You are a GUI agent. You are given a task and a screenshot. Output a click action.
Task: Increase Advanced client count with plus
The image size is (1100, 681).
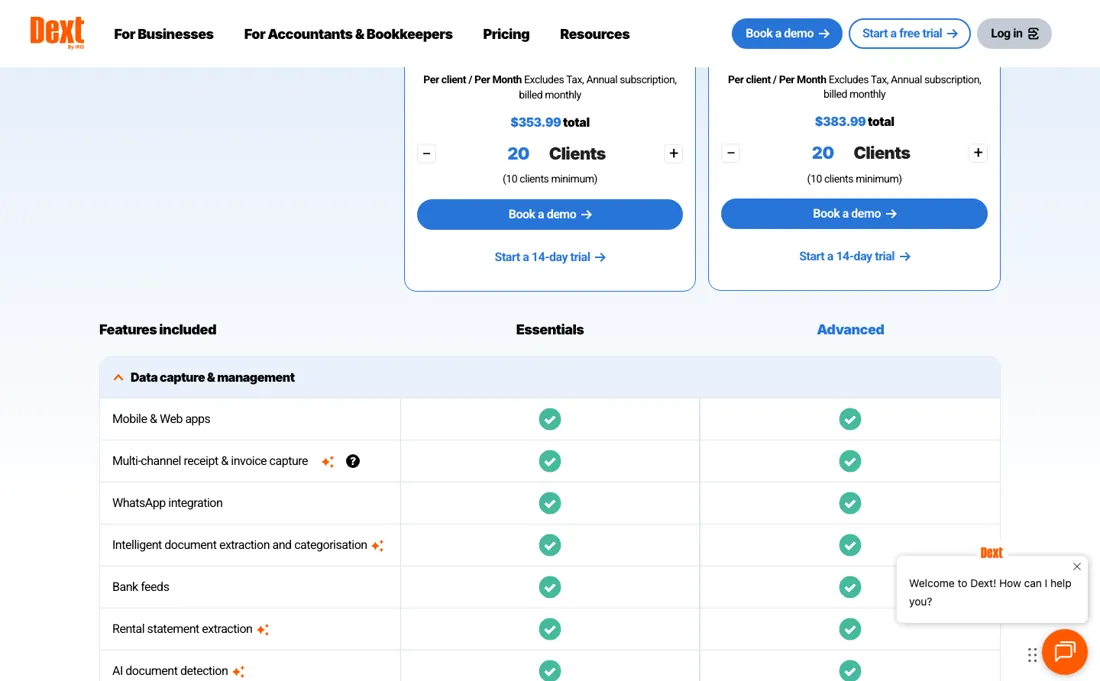(x=978, y=153)
